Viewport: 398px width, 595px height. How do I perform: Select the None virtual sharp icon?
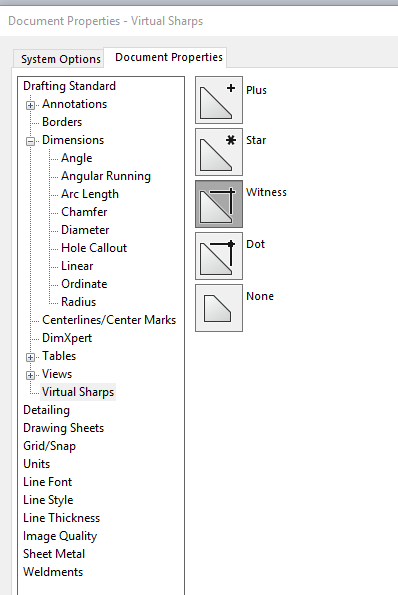[x=219, y=308]
